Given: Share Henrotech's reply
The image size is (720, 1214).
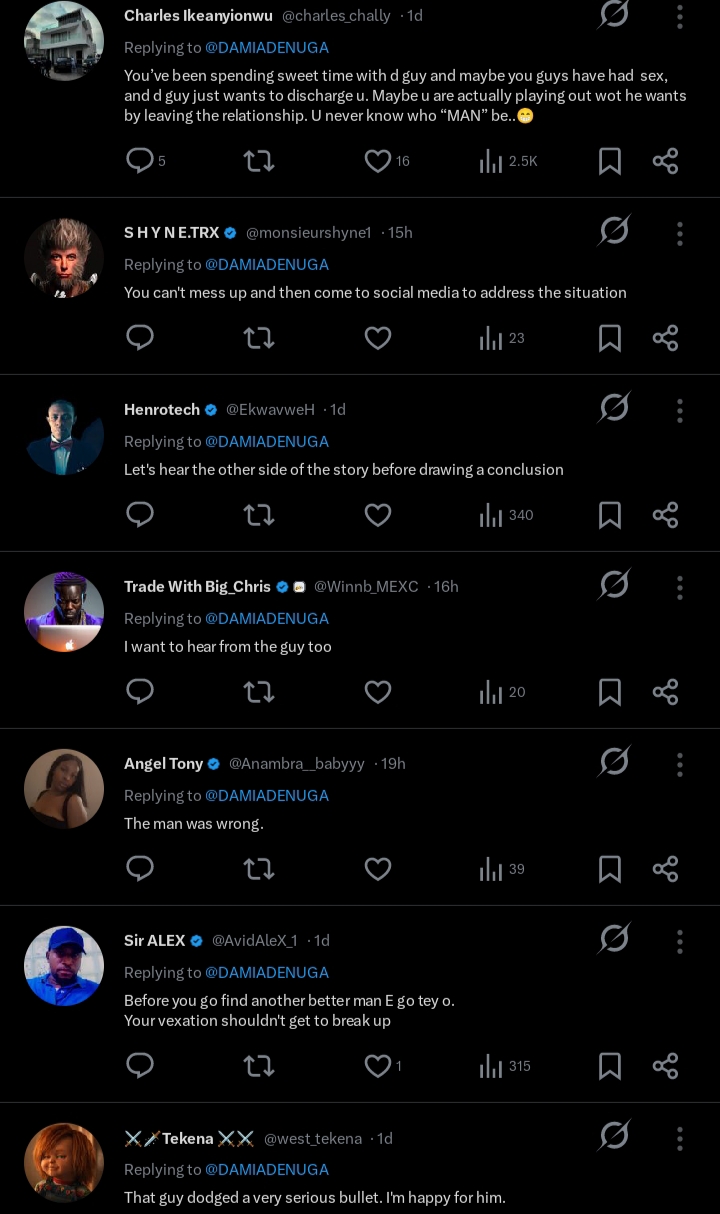Looking at the screenshot, I should click(666, 515).
